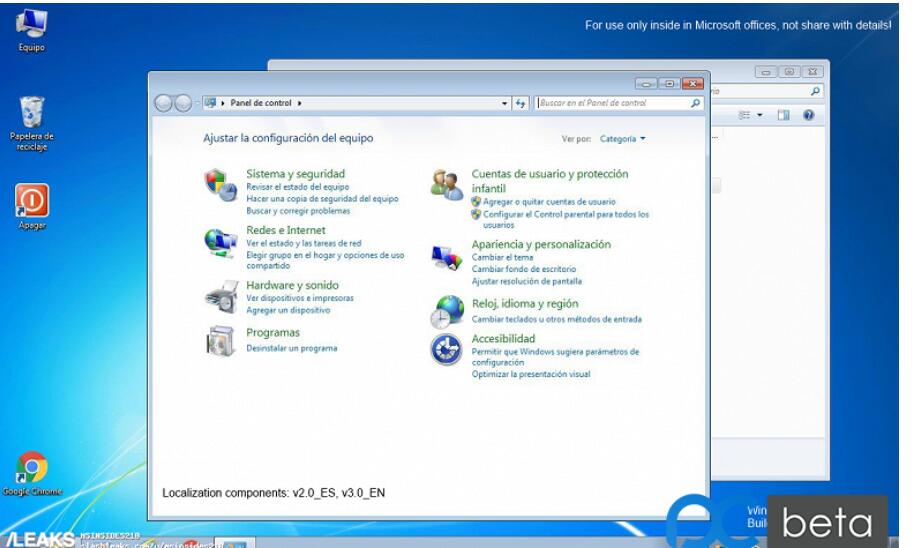
Task: Open Hacer una copia de seguridad del equipo
Action: tap(322, 198)
